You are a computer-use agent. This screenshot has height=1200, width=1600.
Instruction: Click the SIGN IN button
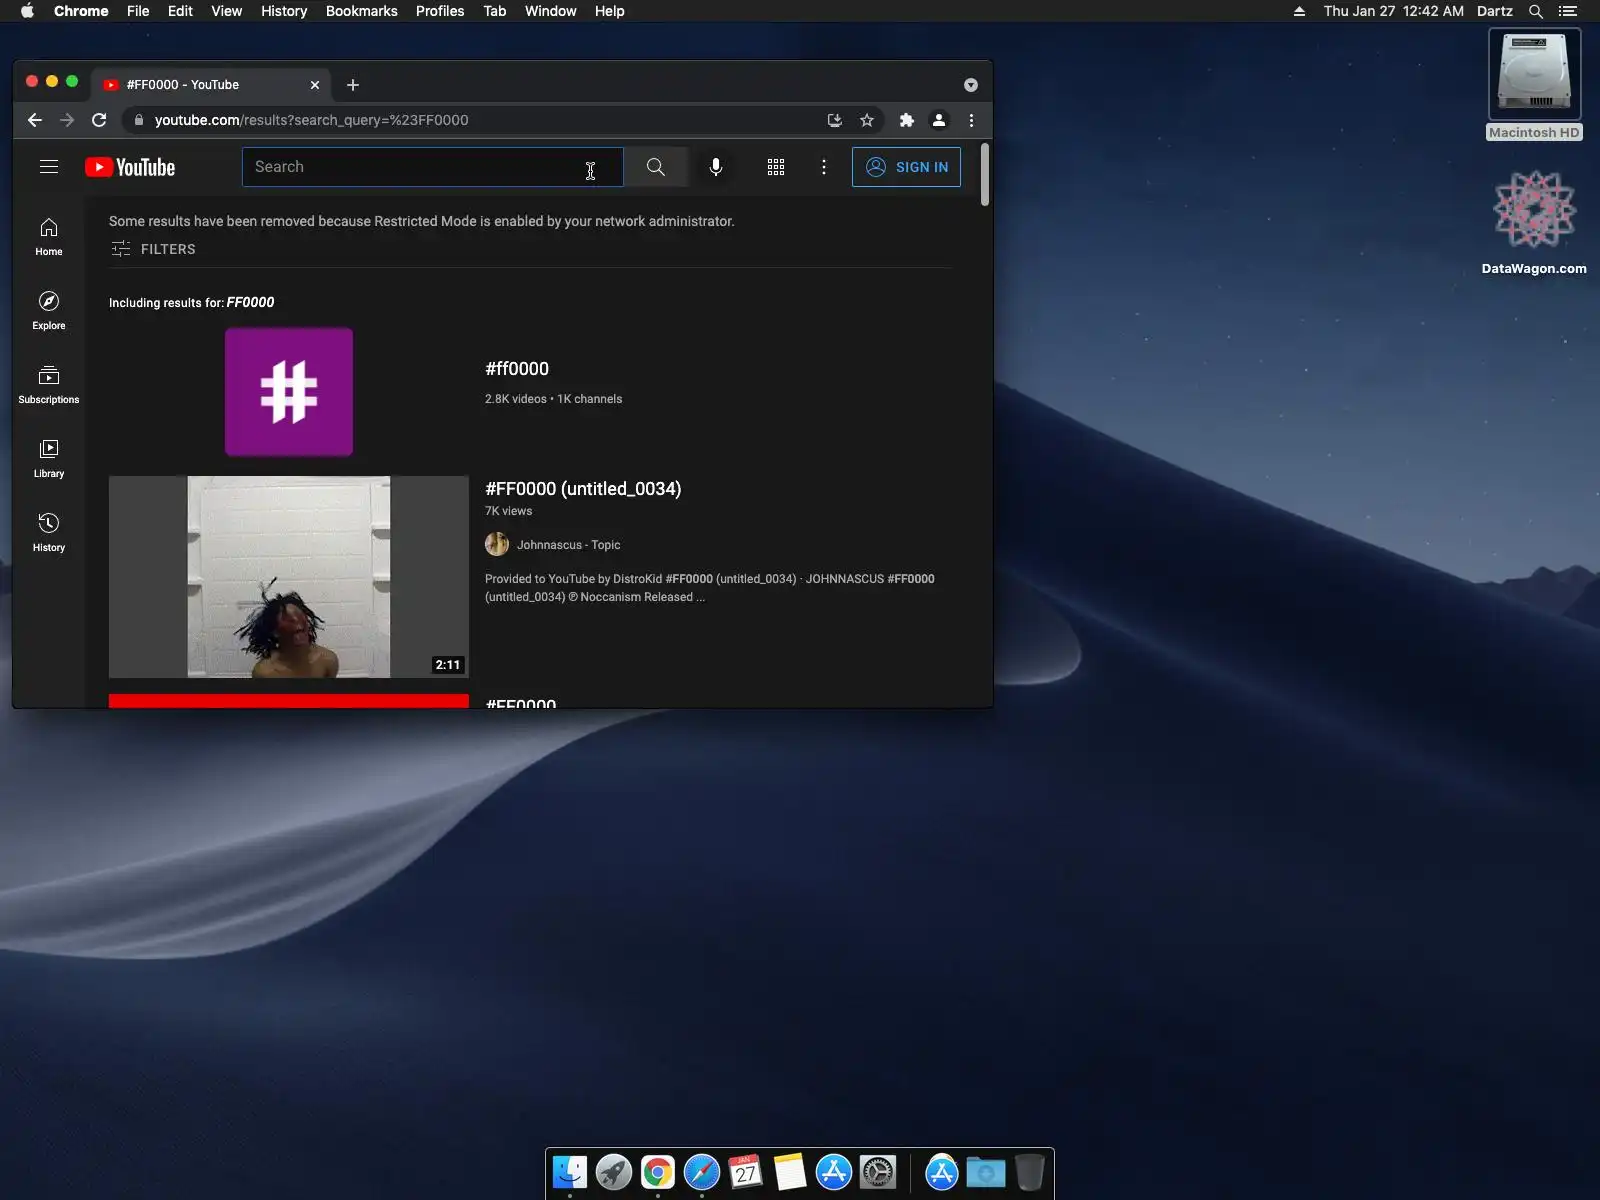point(906,167)
